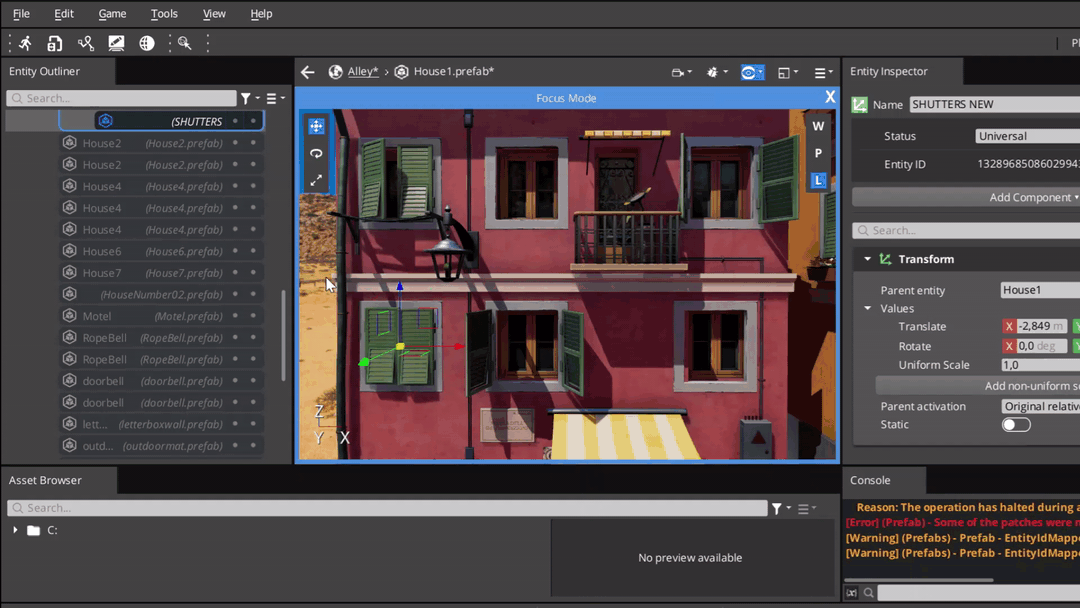The image size is (1080, 608).
Task: Click the Translate X value field
Action: point(1041,326)
